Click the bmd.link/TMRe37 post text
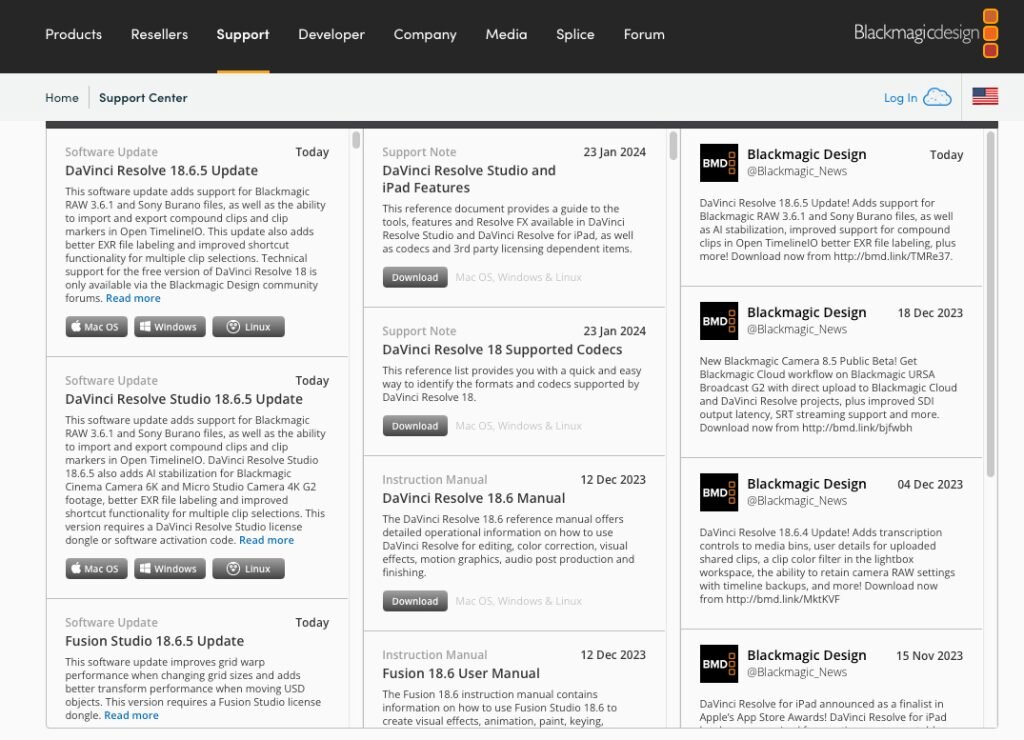1024x740 pixels. (x=827, y=229)
